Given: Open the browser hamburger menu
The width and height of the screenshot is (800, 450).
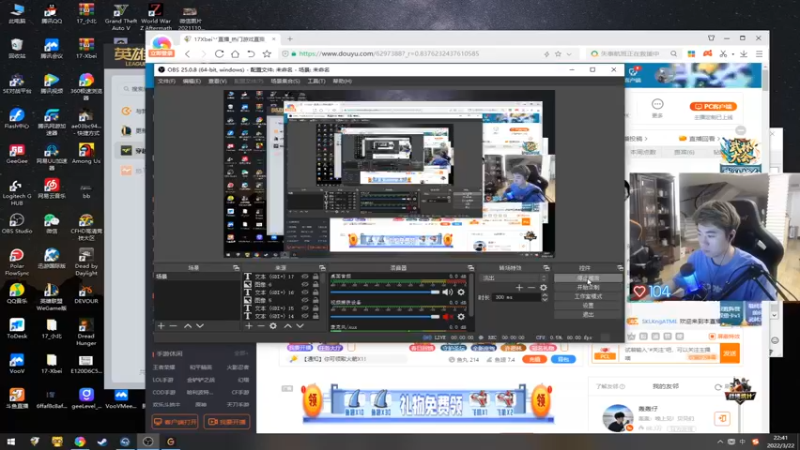Looking at the screenshot, I should 759,54.
